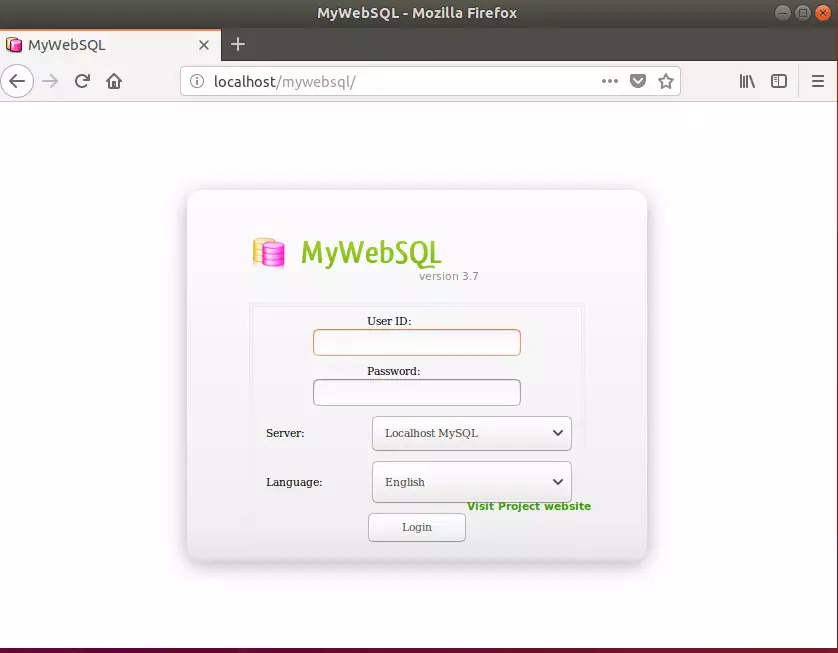Open page actions three-dot menu

(x=610, y=81)
